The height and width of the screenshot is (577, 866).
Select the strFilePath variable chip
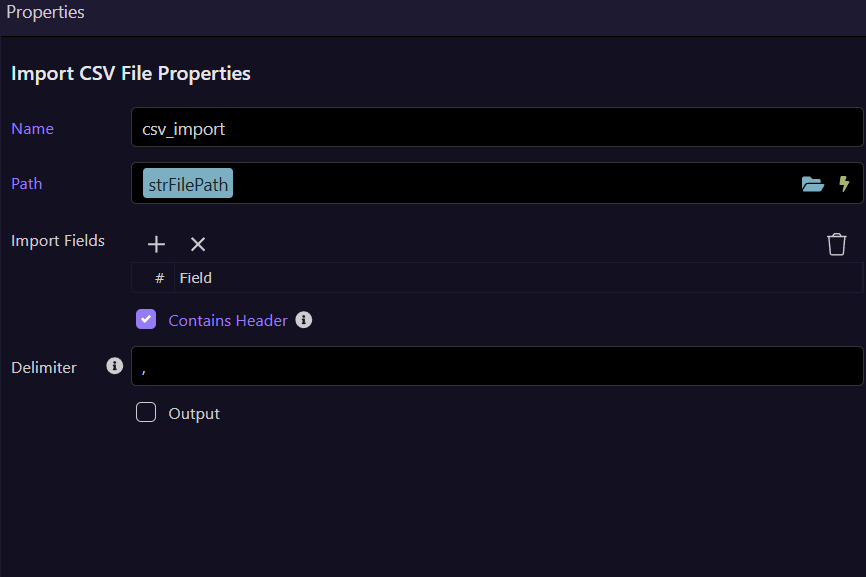pyautogui.click(x=188, y=184)
